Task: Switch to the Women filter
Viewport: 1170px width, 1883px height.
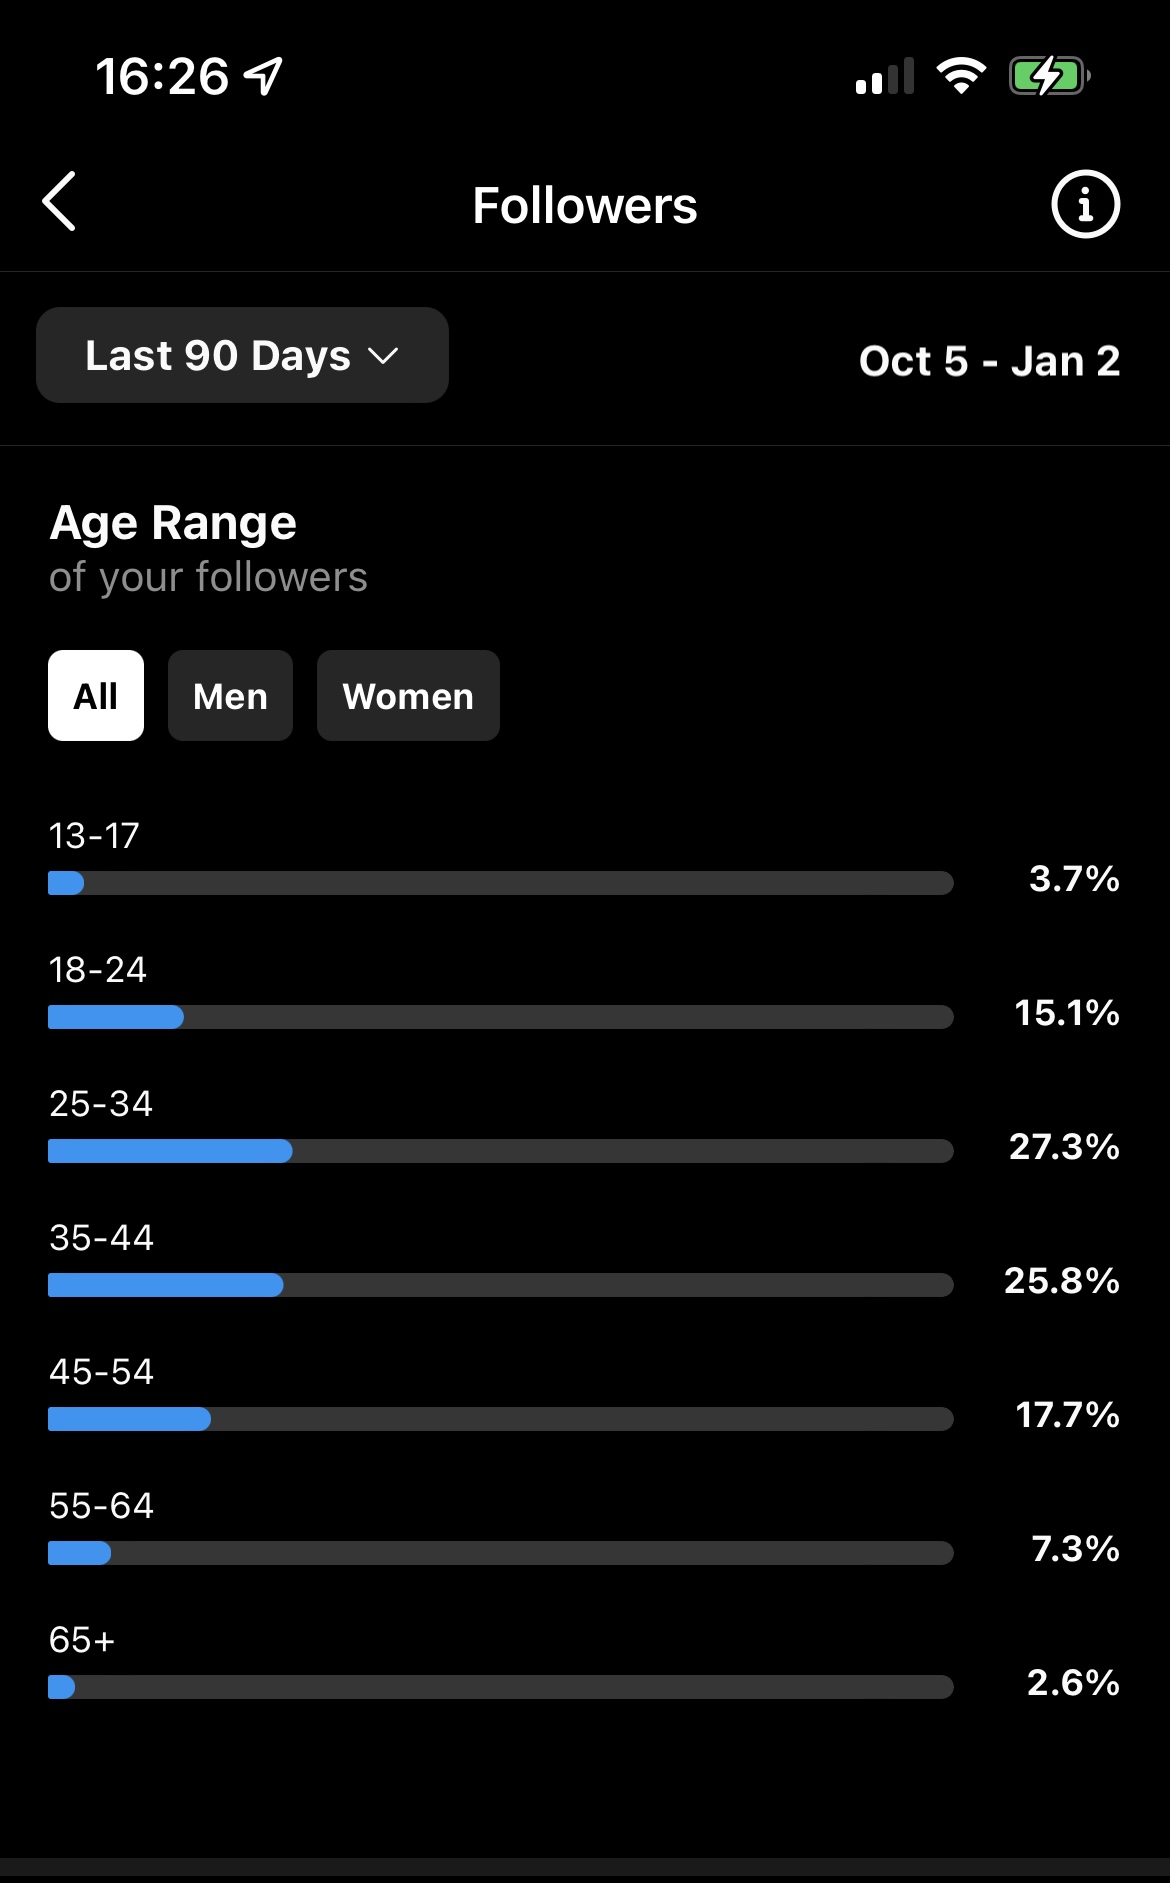Action: tap(408, 696)
